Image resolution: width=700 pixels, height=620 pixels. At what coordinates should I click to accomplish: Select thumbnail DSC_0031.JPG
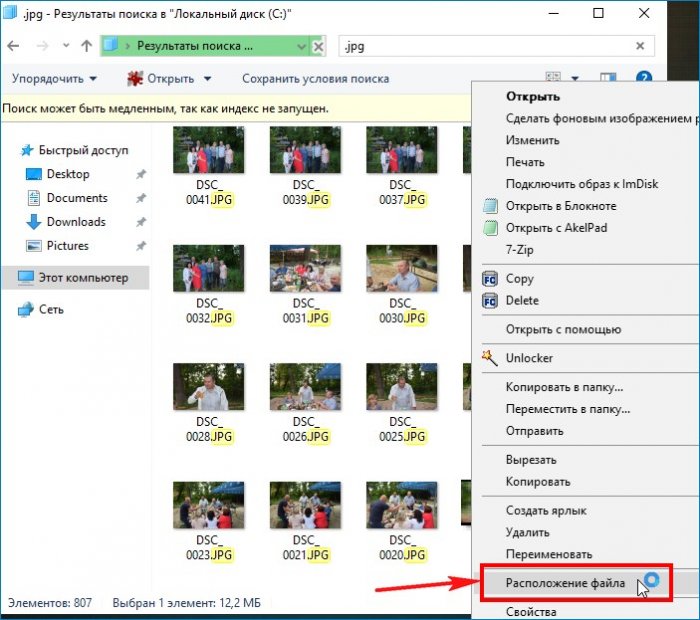tap(305, 268)
